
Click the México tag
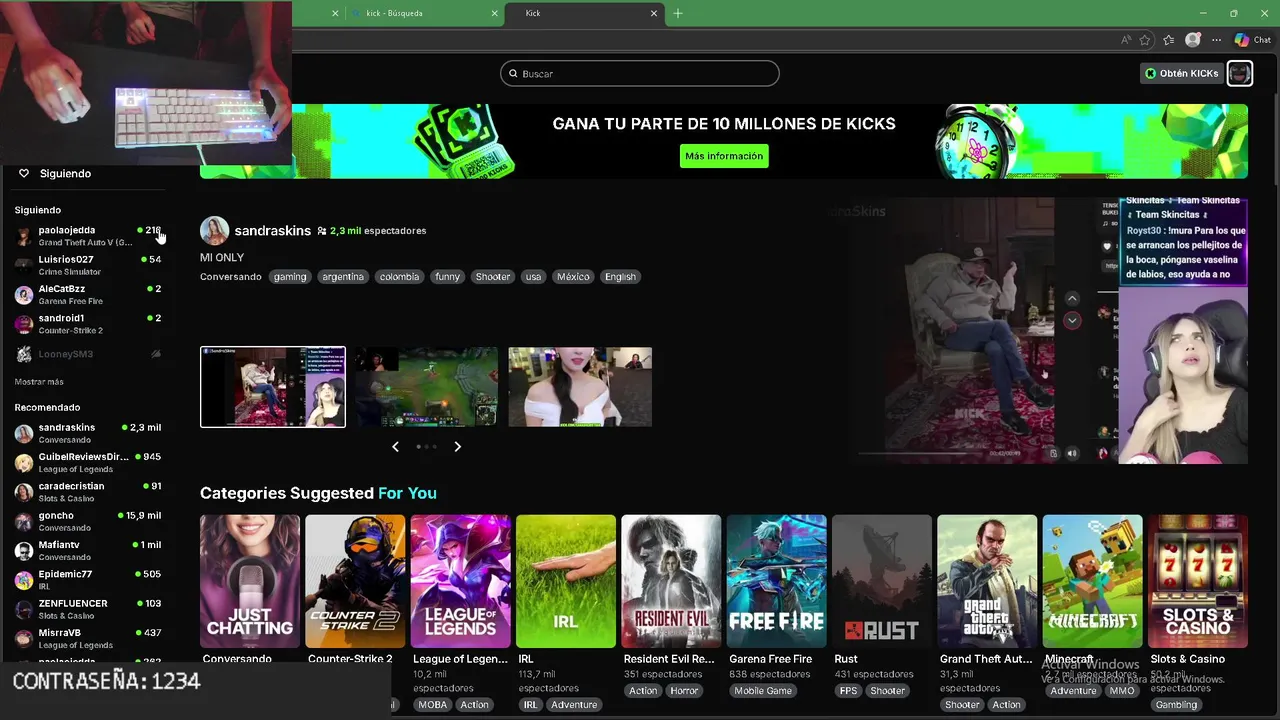(573, 277)
